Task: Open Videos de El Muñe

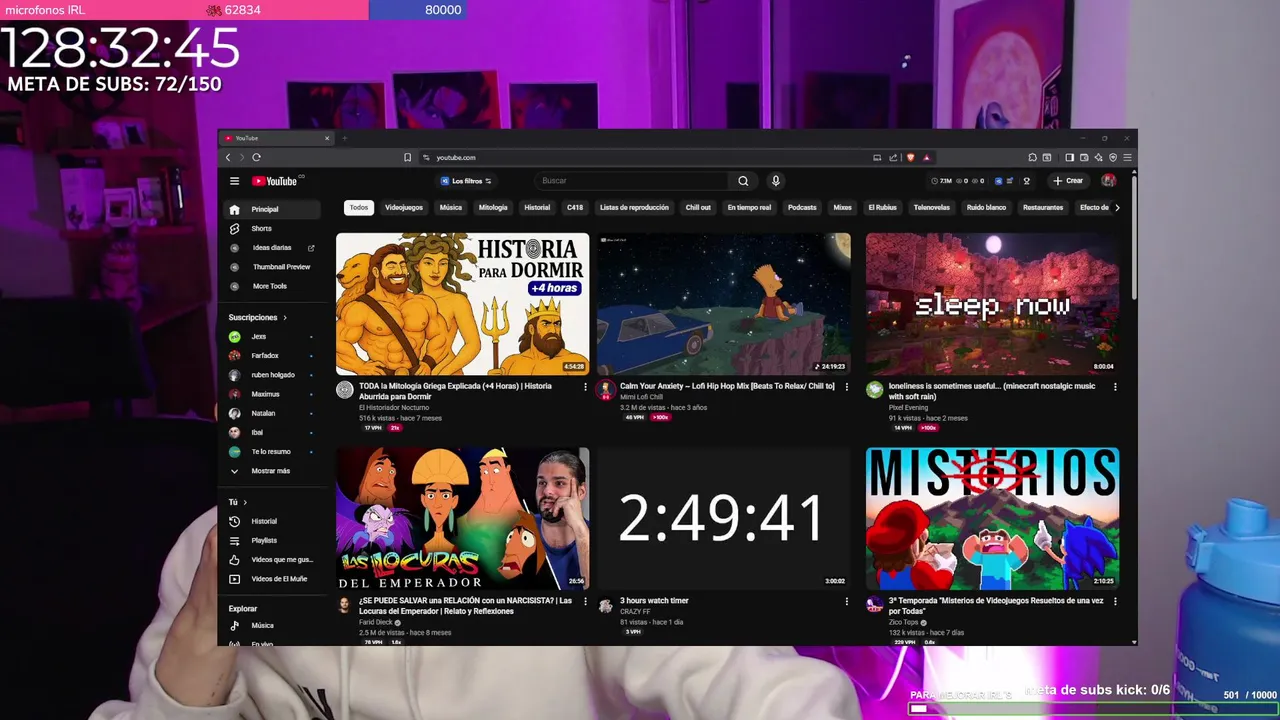Action: pos(273,579)
